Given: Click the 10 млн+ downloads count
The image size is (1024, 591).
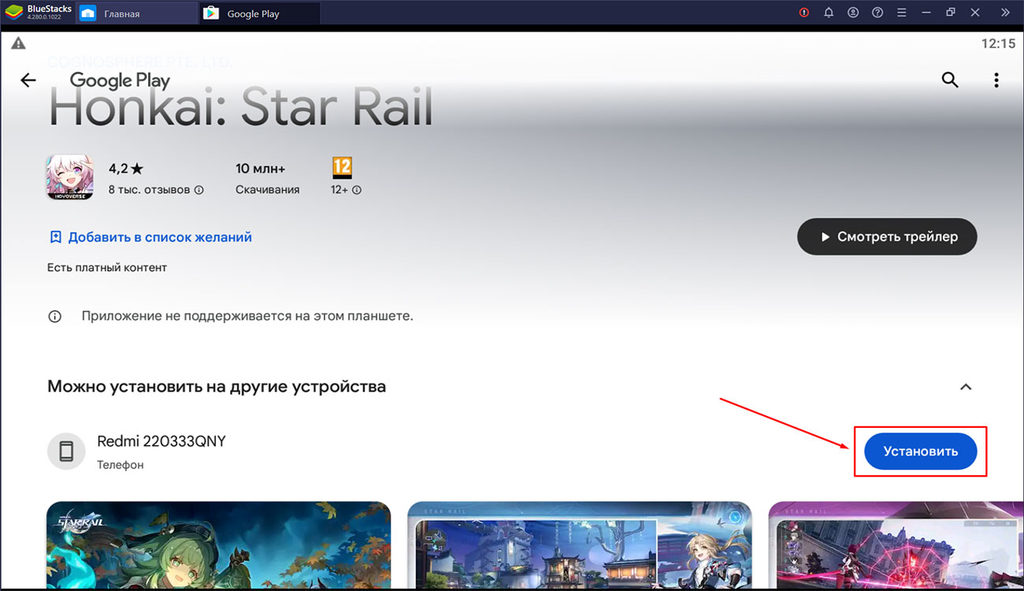Looking at the screenshot, I should 260,168.
